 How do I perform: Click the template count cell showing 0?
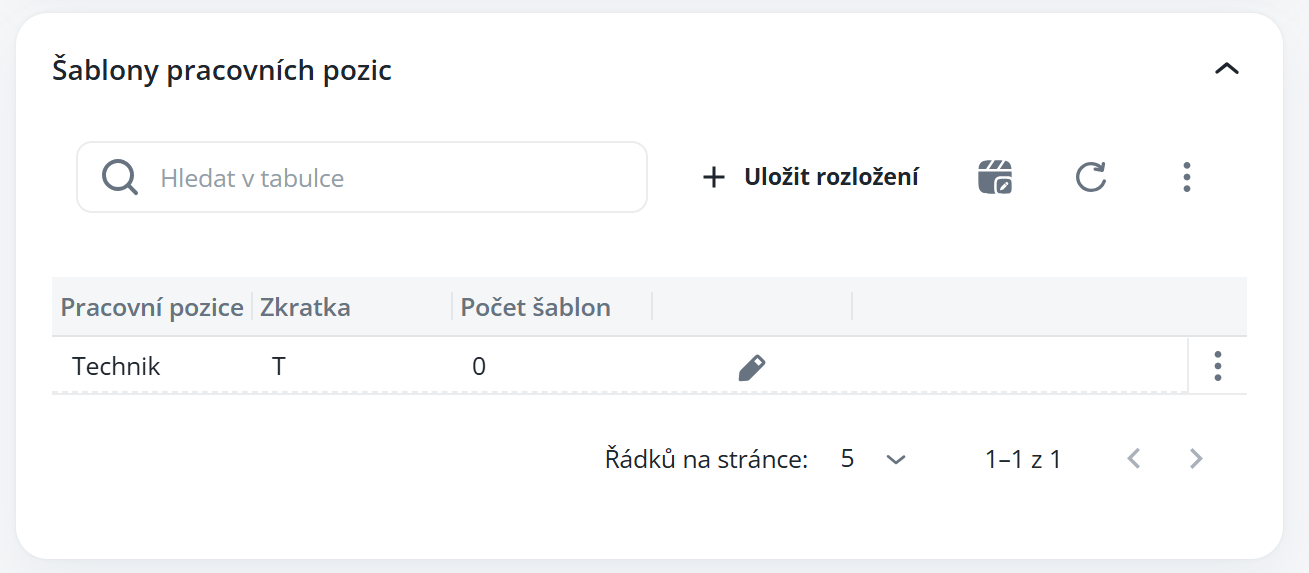tap(479, 366)
